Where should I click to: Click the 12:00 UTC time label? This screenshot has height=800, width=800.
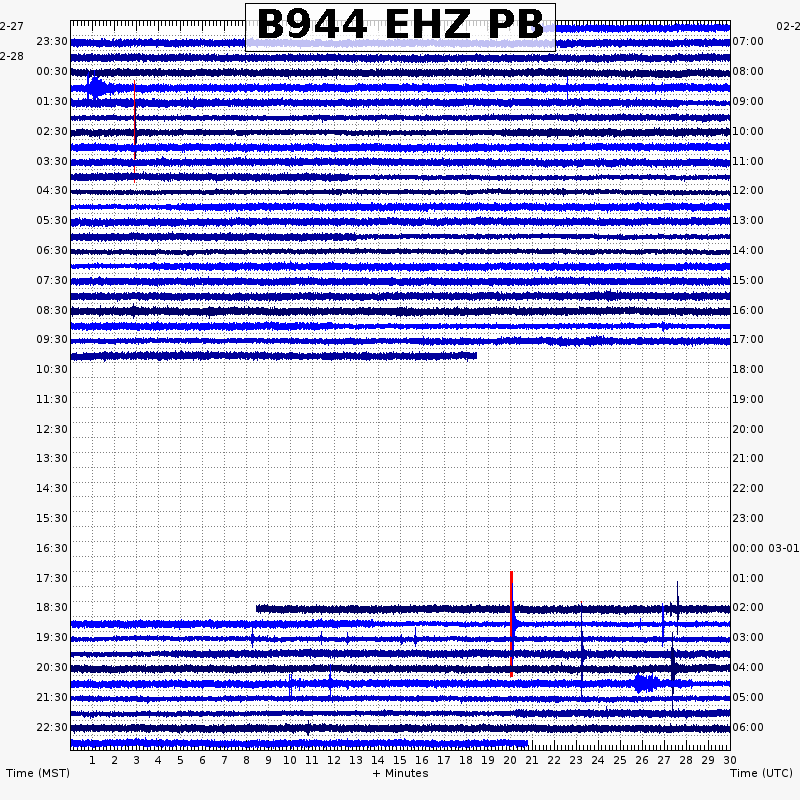tap(748, 191)
